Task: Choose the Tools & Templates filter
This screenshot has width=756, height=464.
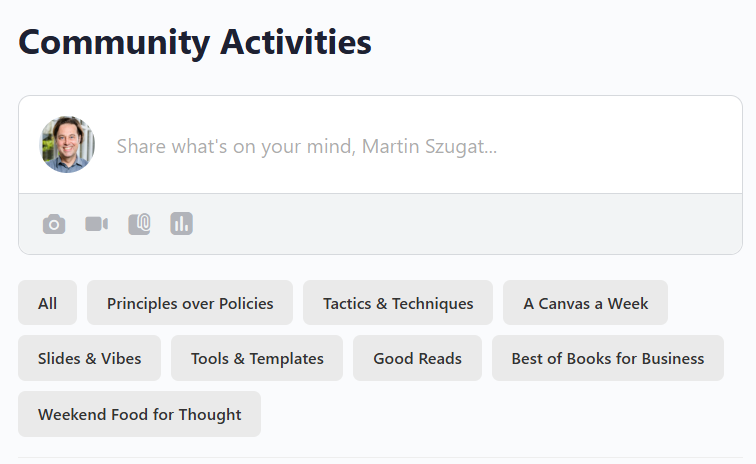Action: point(257,358)
